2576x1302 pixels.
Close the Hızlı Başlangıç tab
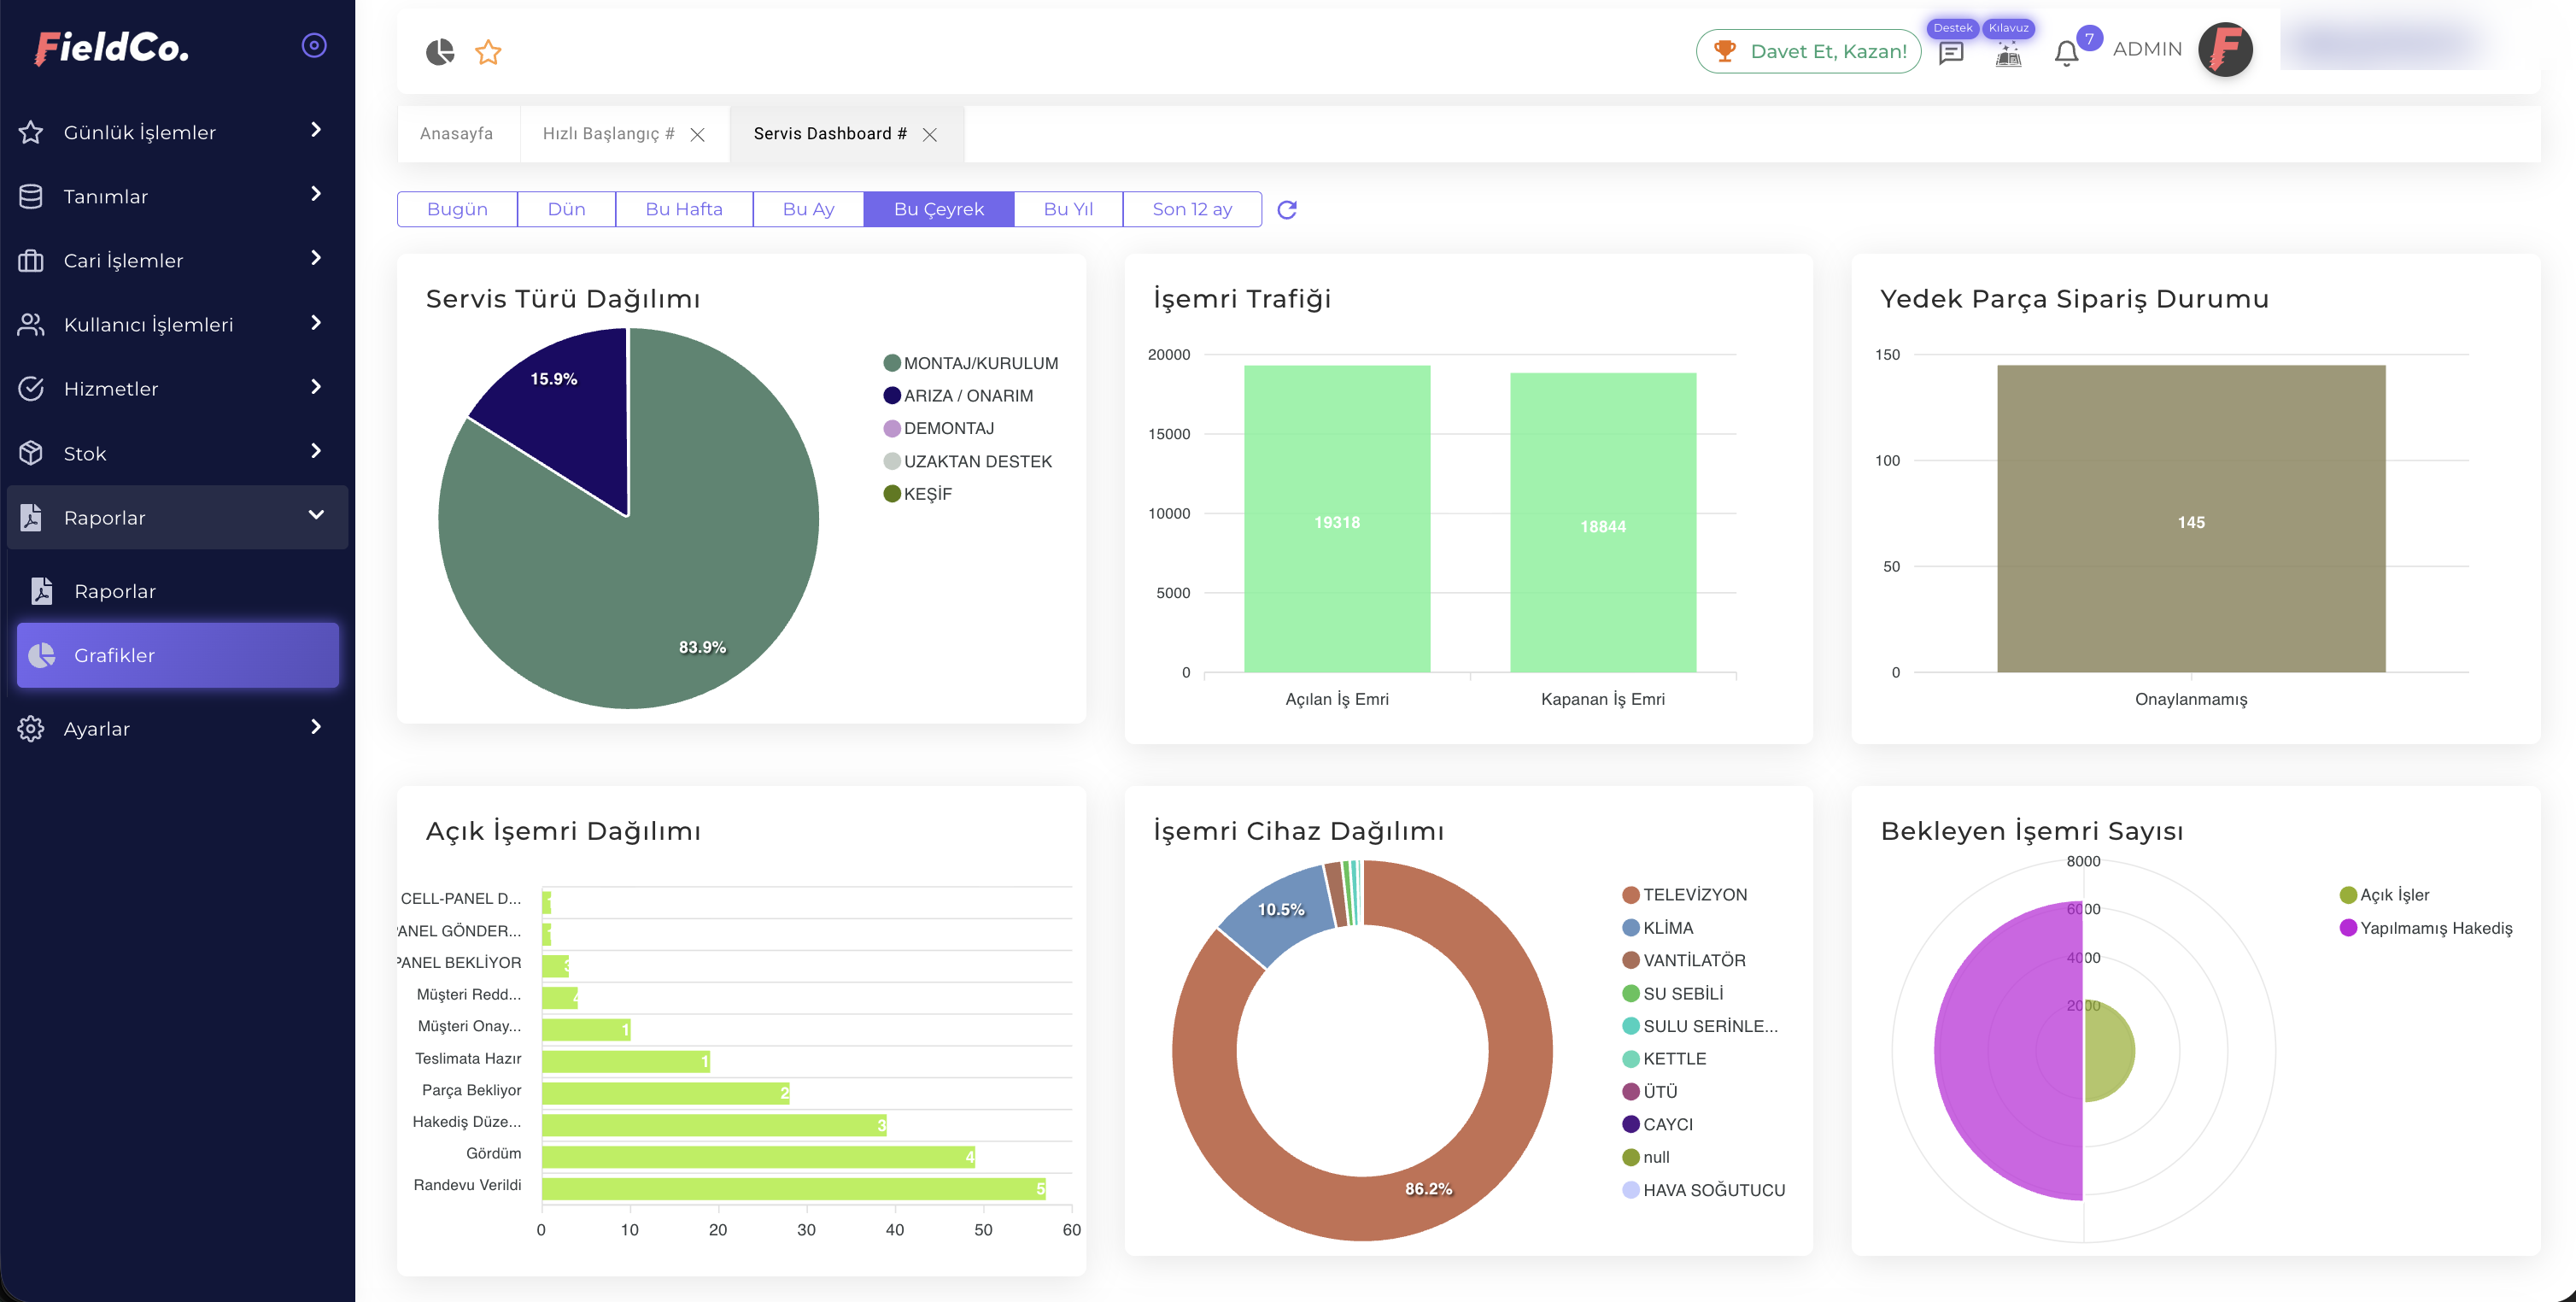pos(698,134)
